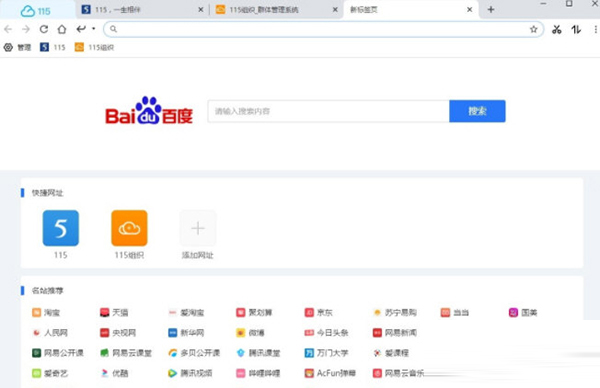
Task: Close the '115，一生相伴' tab
Action: 201,10
